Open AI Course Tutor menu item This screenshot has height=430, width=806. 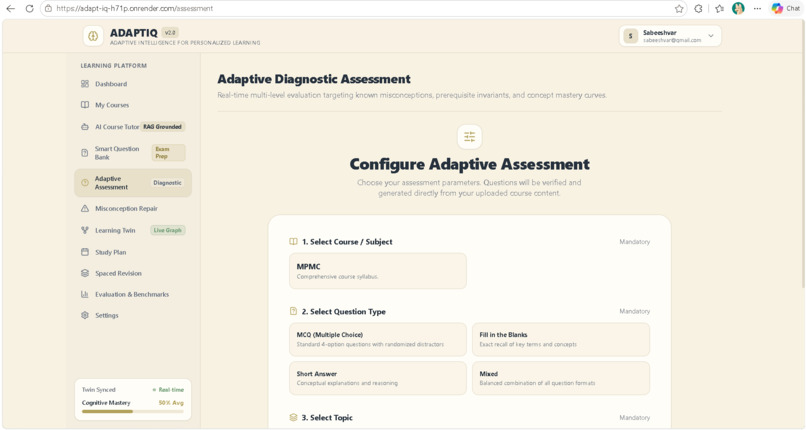[x=133, y=126]
